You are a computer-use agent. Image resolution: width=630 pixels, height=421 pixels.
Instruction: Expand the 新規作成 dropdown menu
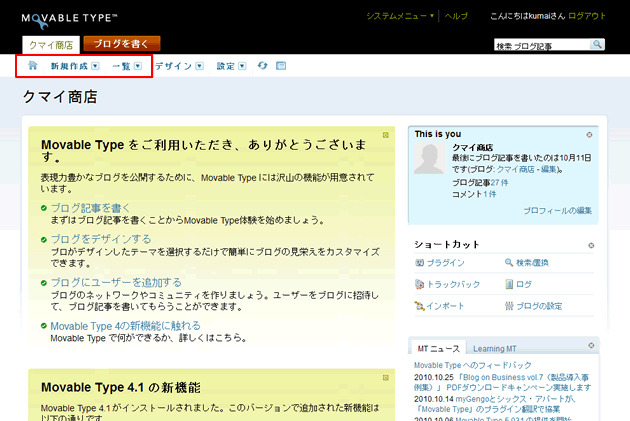click(x=95, y=66)
